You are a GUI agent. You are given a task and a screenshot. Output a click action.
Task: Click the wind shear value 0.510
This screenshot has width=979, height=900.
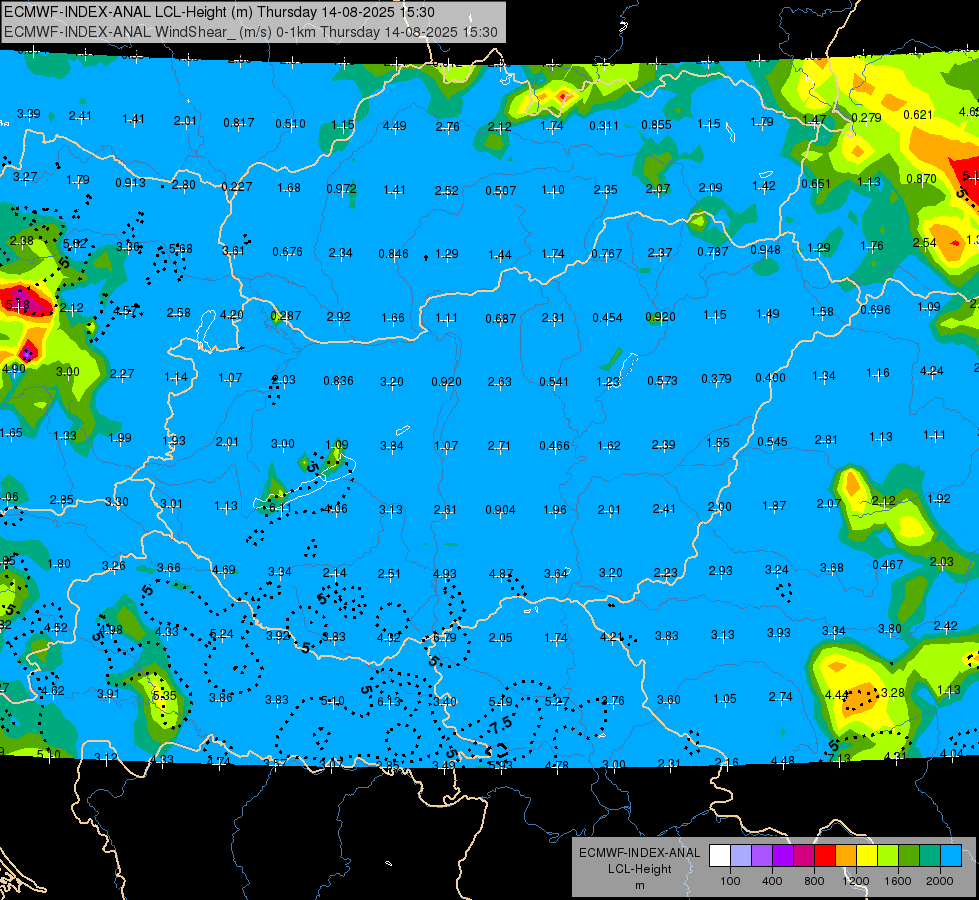[291, 124]
